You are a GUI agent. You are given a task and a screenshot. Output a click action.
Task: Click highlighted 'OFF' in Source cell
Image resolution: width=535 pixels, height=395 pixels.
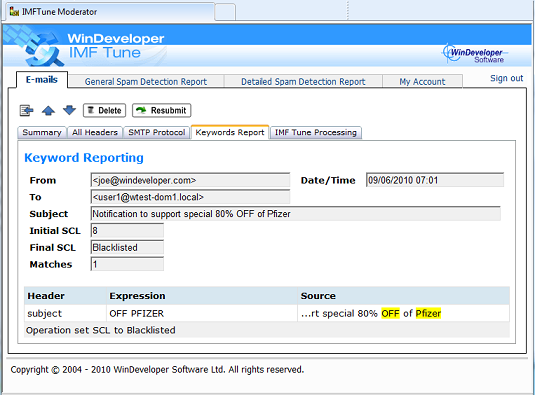(x=390, y=313)
